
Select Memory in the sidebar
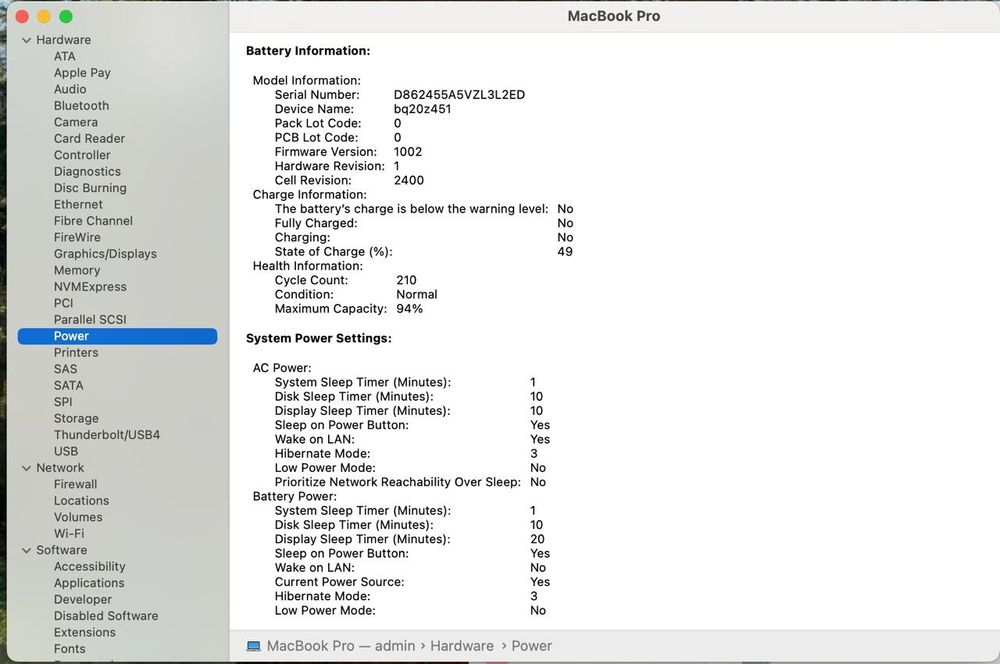(x=77, y=270)
